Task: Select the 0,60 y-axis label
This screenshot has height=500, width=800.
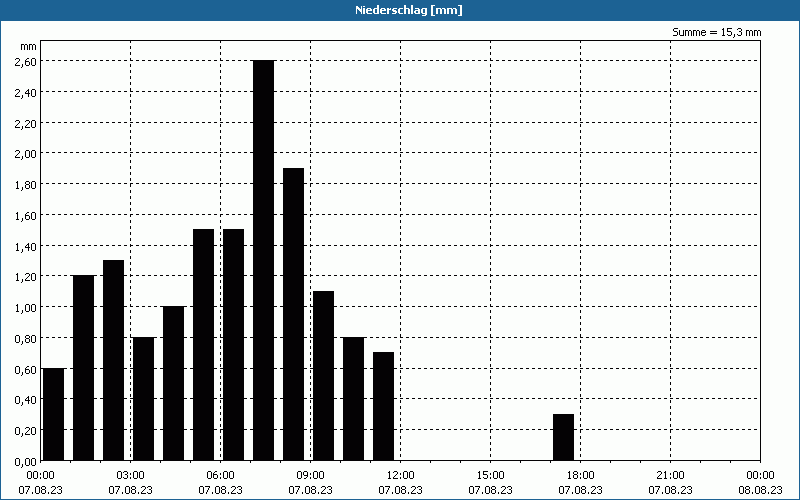Action: (26, 369)
